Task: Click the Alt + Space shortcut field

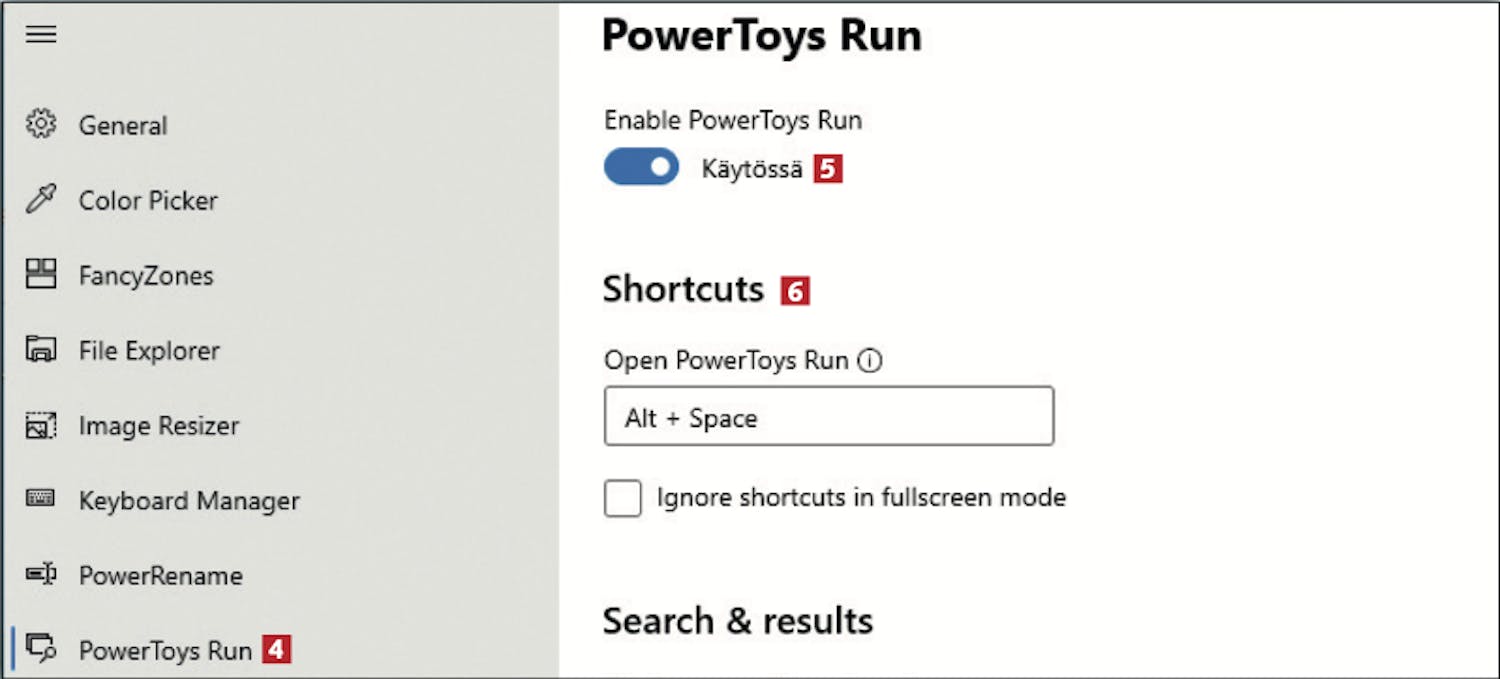Action: point(828,417)
